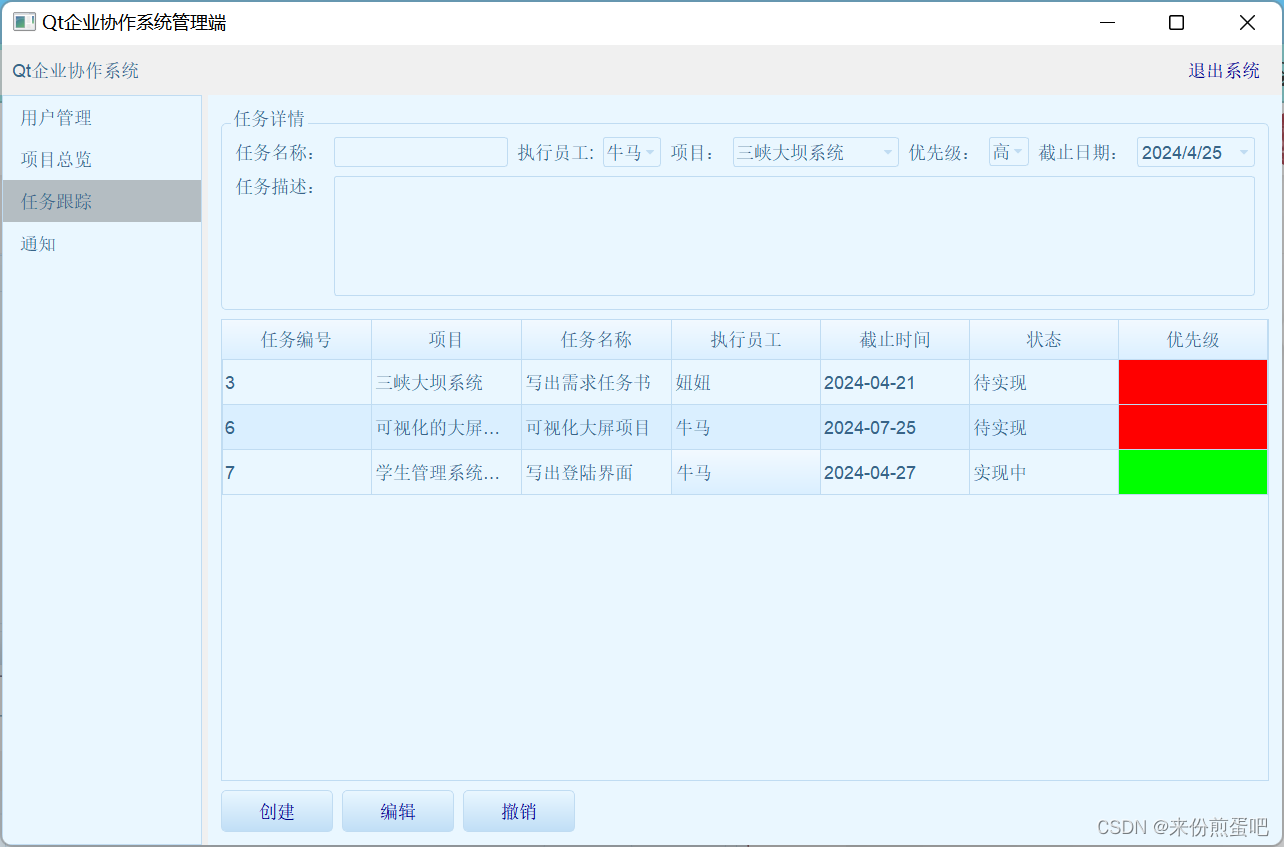The width and height of the screenshot is (1284, 847).
Task: Open the 项目总览 view
Action: point(53,159)
